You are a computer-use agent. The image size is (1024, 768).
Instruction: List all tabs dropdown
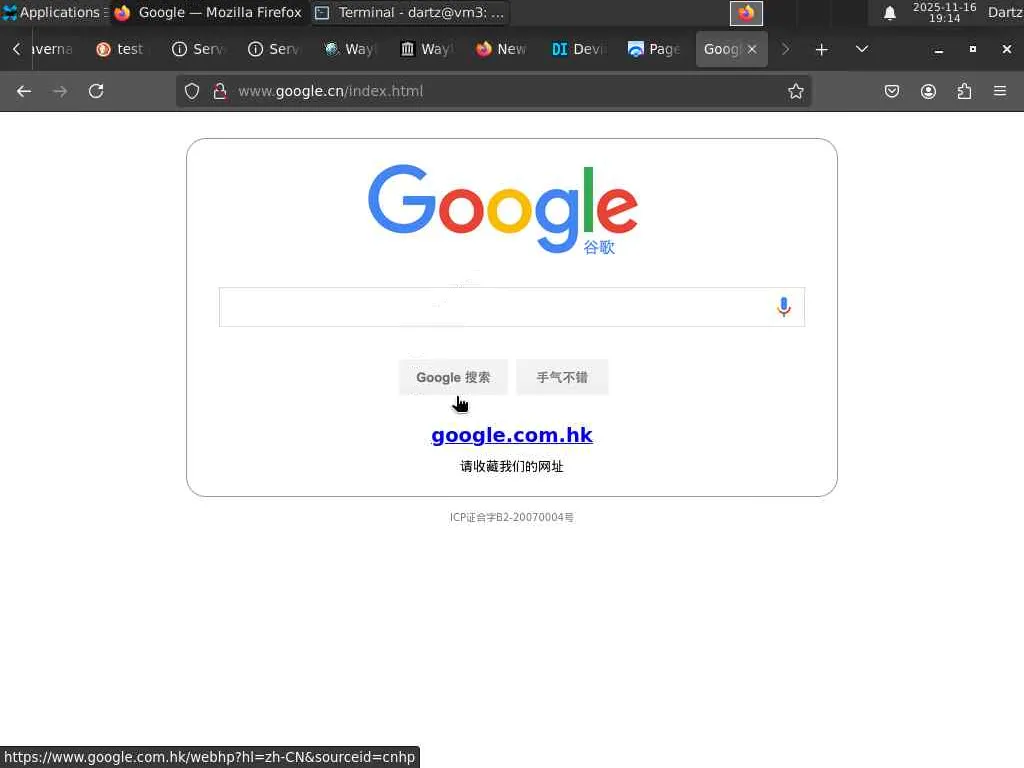click(x=861, y=50)
